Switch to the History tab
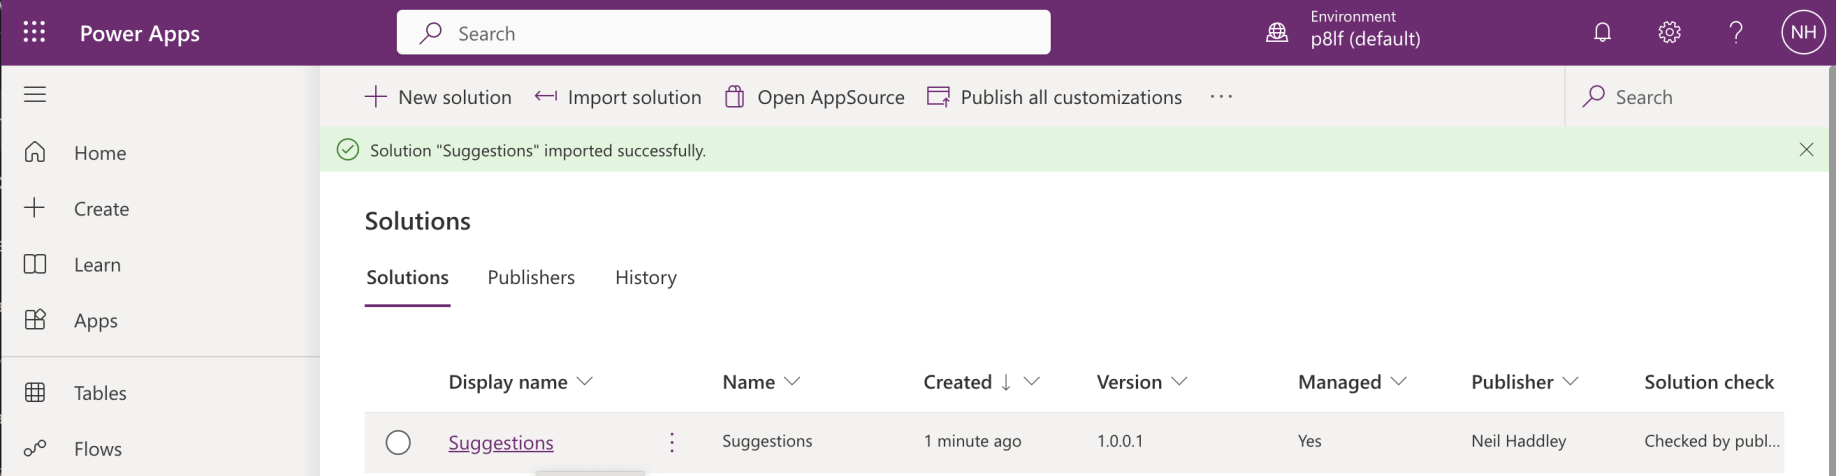Screen dimensions: 1836x476 [645, 278]
